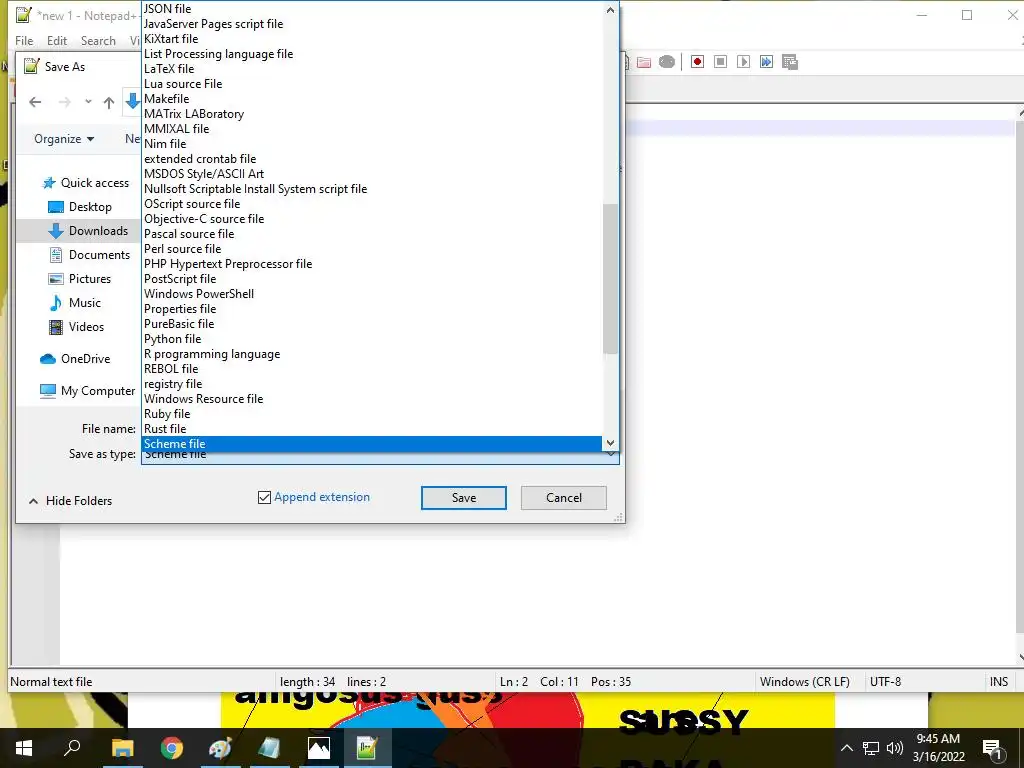Choose Objective-C source file type
The image size is (1024, 768).
click(x=372, y=219)
